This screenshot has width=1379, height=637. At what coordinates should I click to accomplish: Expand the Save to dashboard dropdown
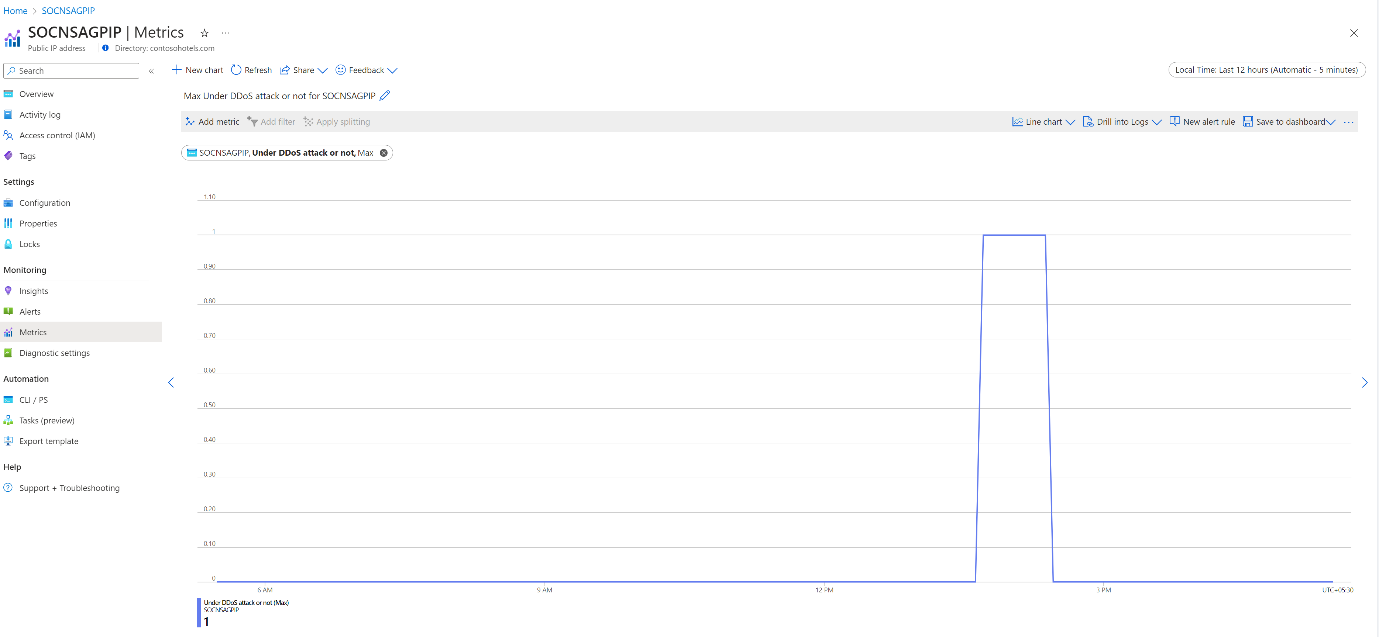(x=1289, y=122)
